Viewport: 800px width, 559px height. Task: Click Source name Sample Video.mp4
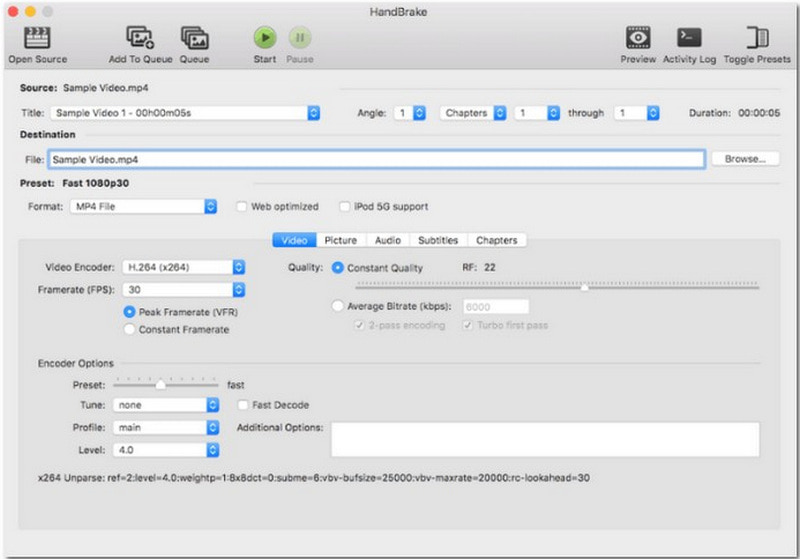[106, 88]
